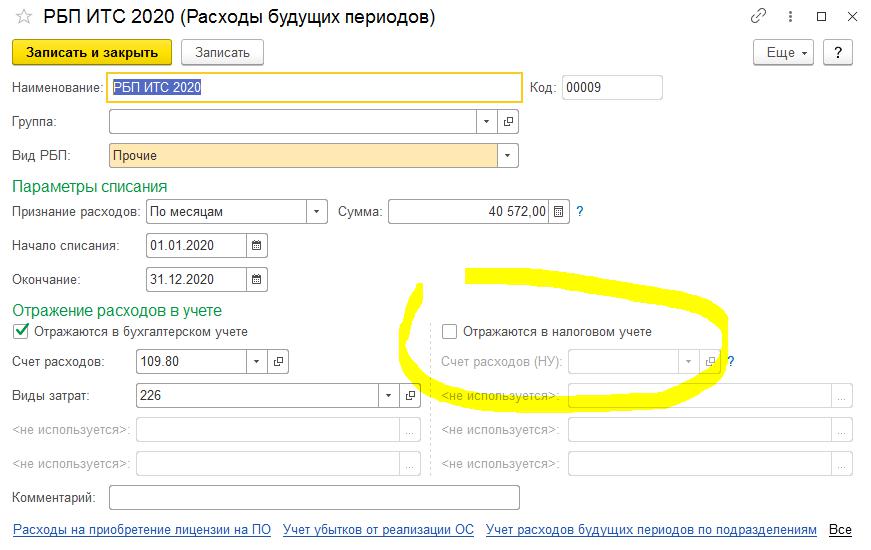Click the star favorite icon in title bar

coord(21,17)
